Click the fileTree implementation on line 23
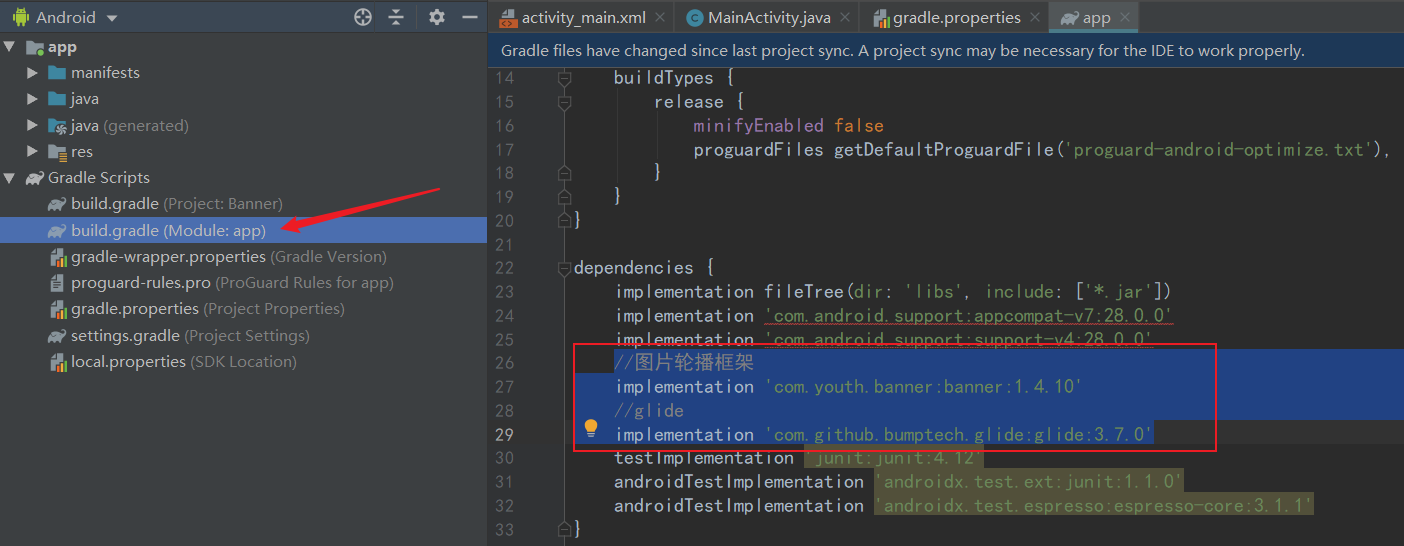Viewport: 1404px width, 546px height. tap(893, 291)
